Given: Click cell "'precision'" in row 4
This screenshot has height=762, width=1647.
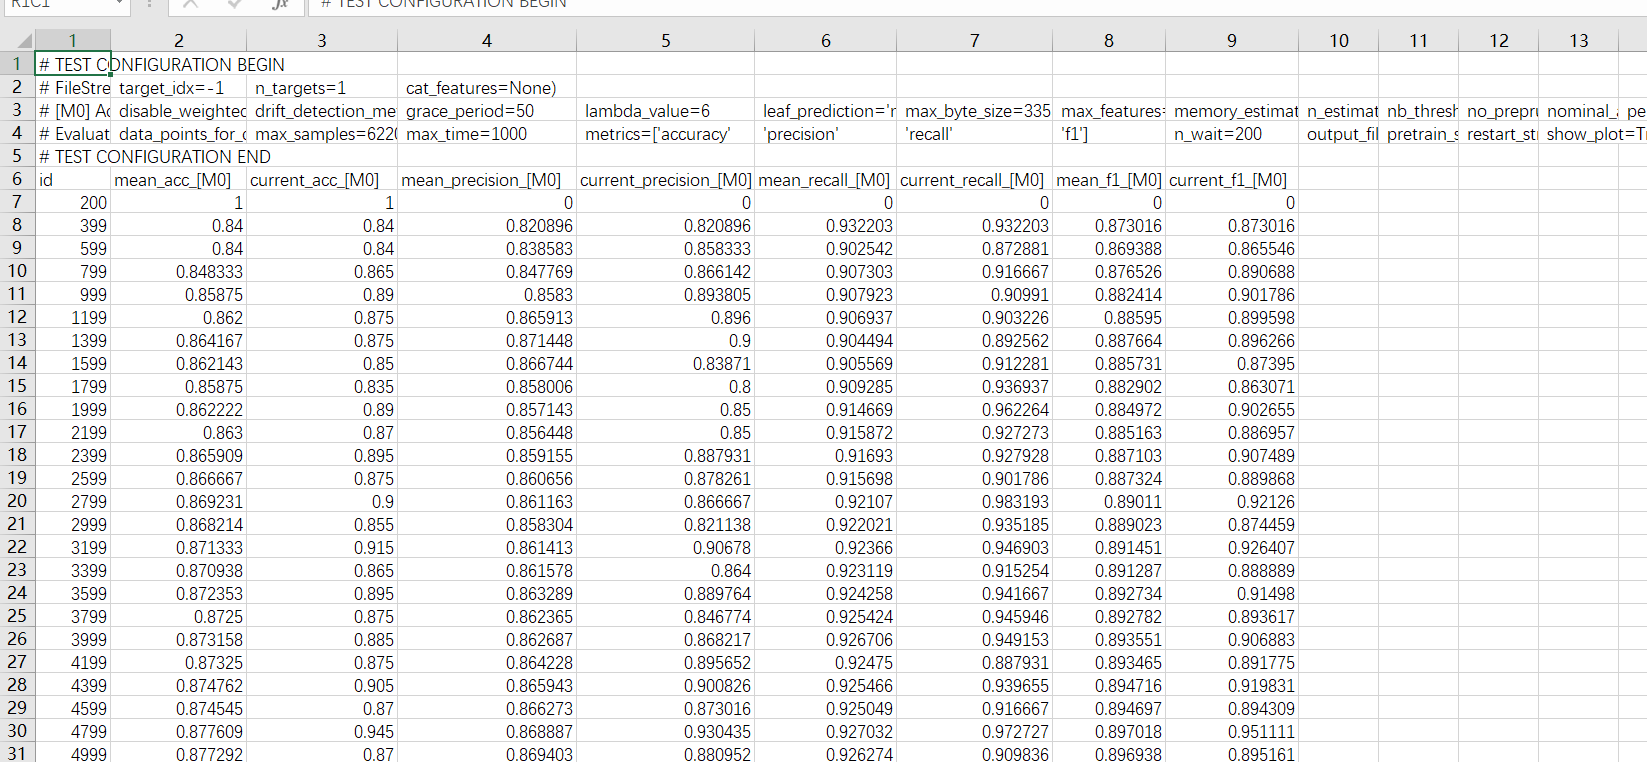Looking at the screenshot, I should (x=825, y=133).
